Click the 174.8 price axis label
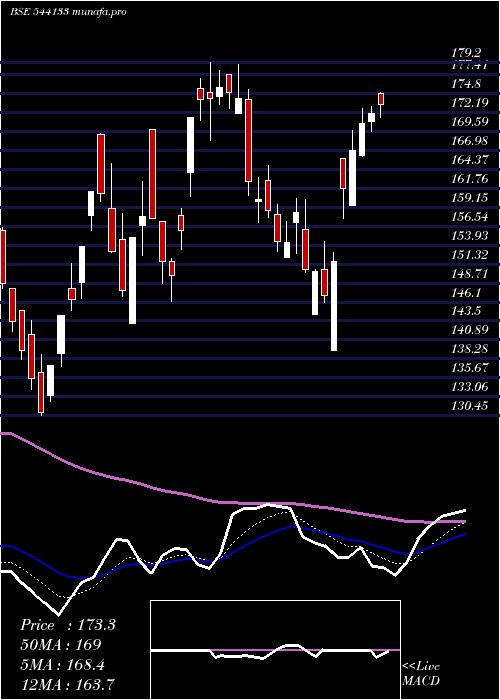This screenshot has height=700, width=500. [x=466, y=83]
